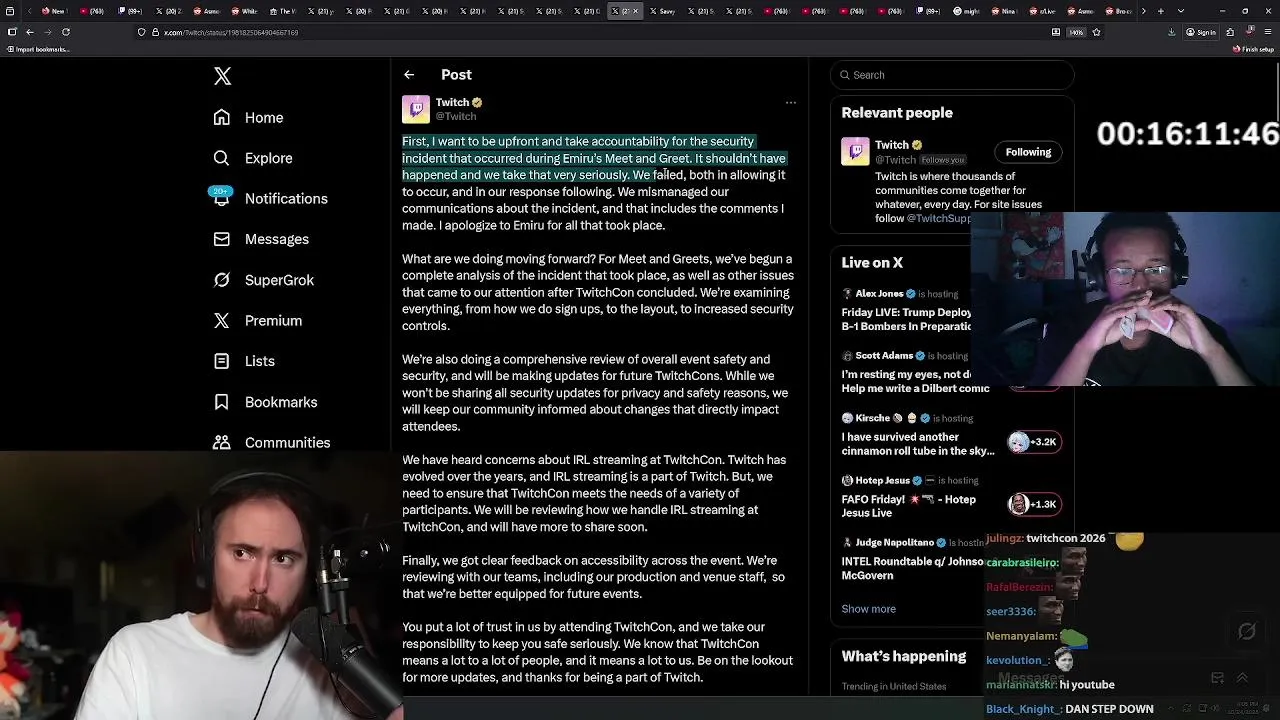This screenshot has height=720, width=1280.
Task: Click the Messages envelope icon
Action: [x=222, y=239]
